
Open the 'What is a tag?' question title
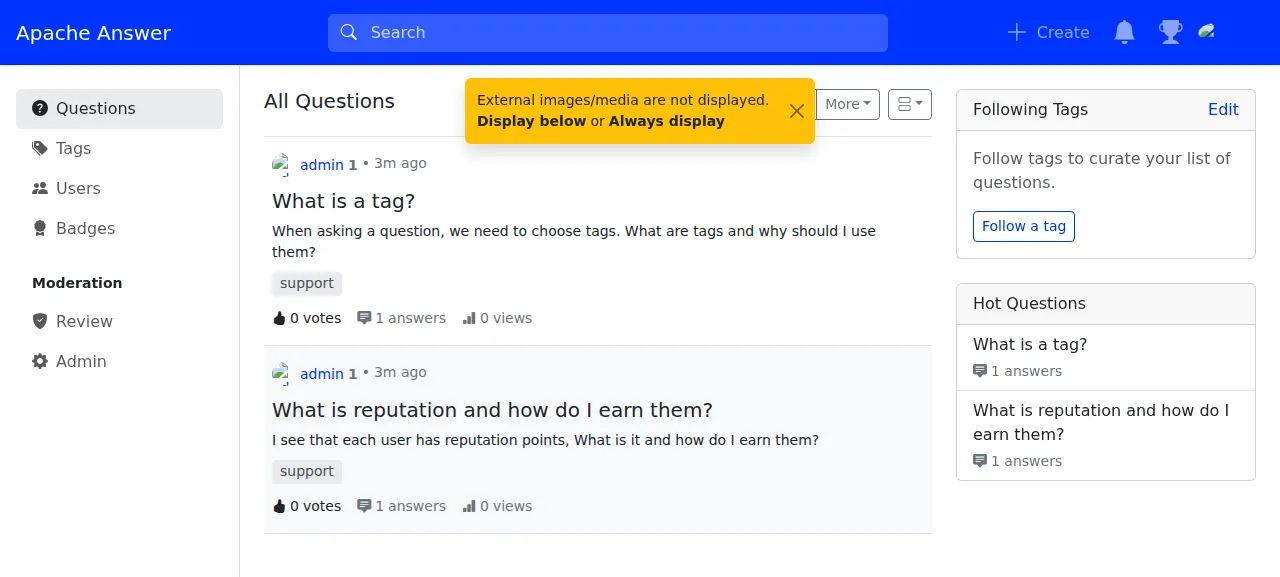point(343,201)
